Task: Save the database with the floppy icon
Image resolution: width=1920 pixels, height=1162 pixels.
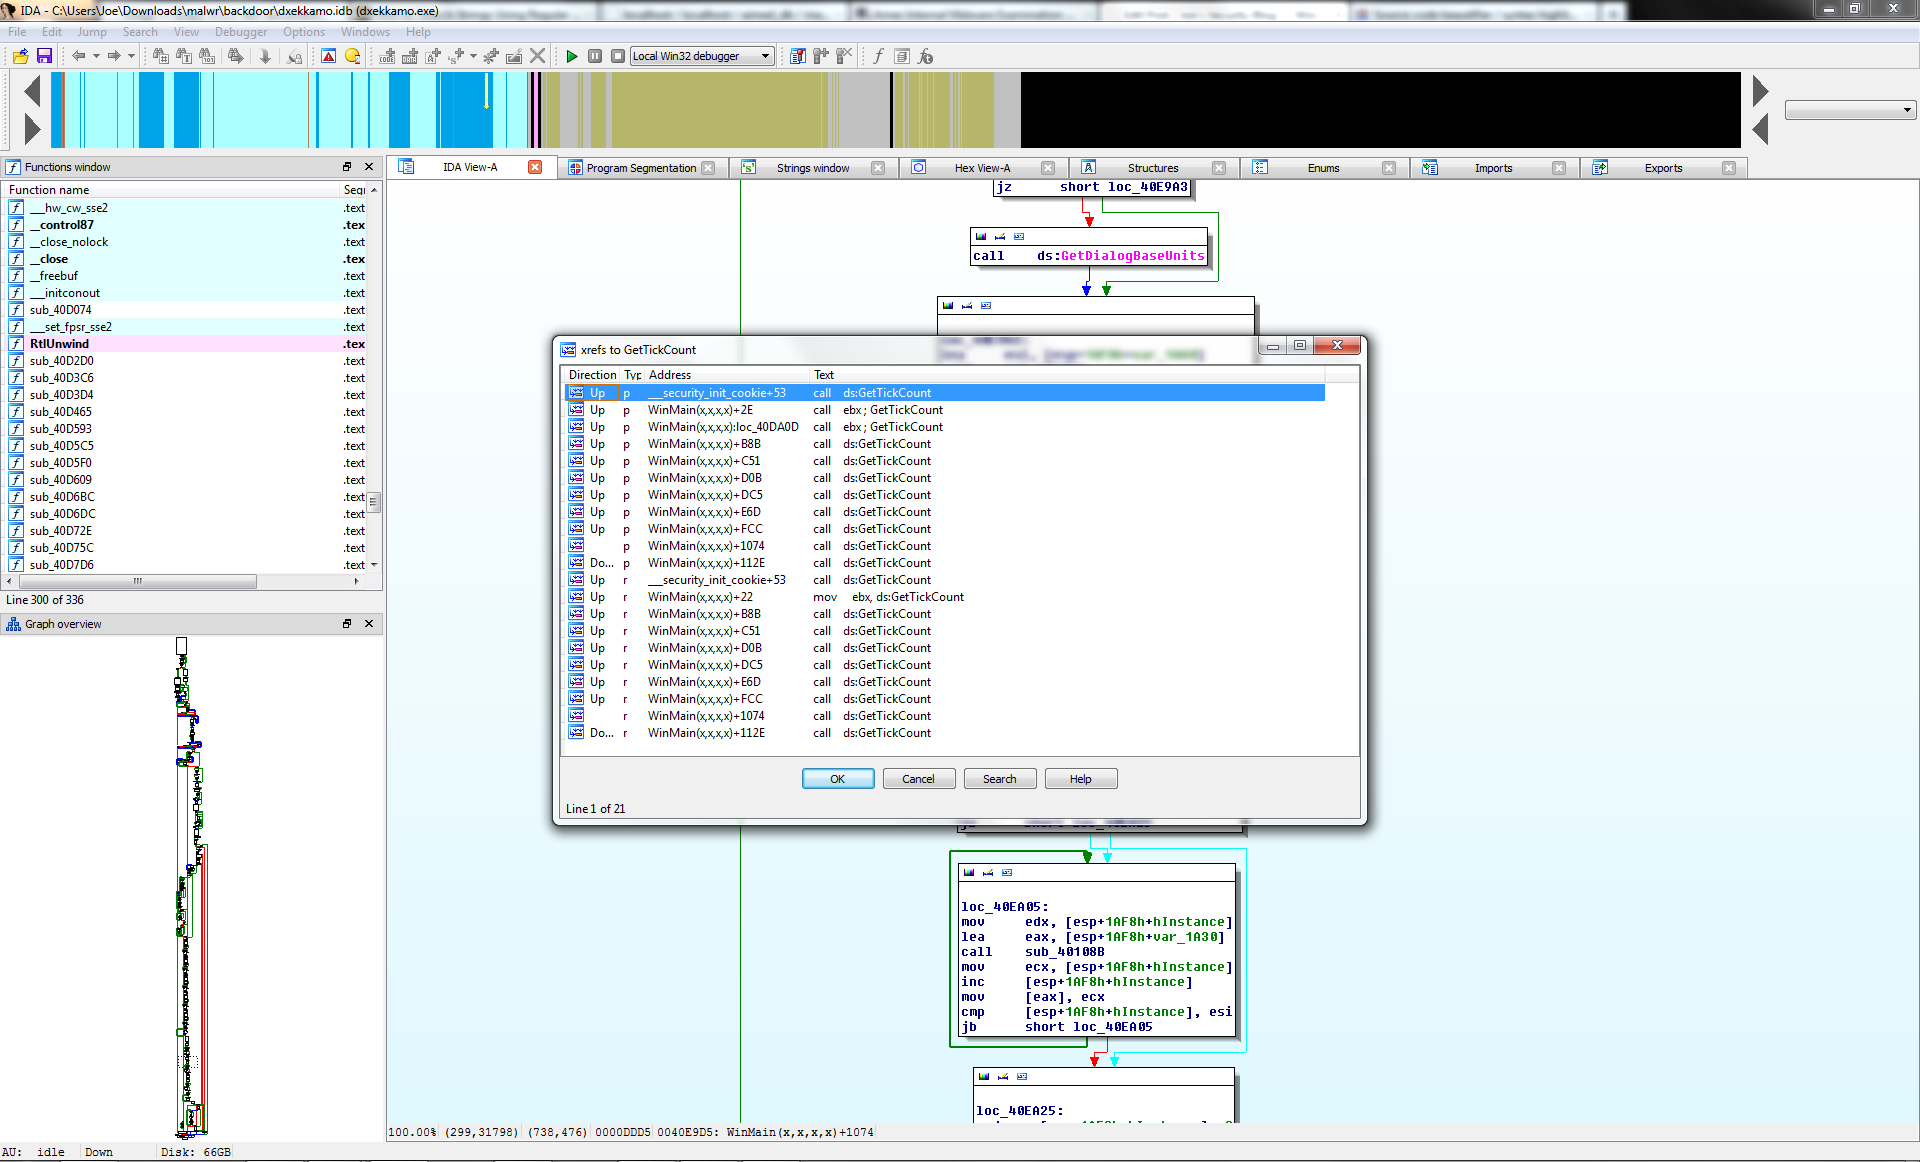Action: [44, 56]
